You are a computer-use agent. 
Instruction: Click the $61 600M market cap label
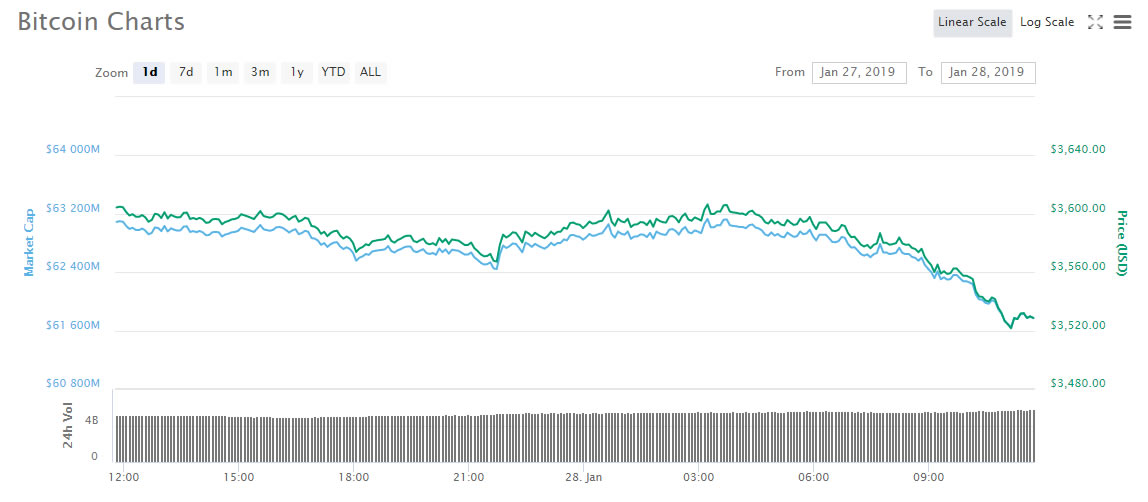tap(72, 325)
